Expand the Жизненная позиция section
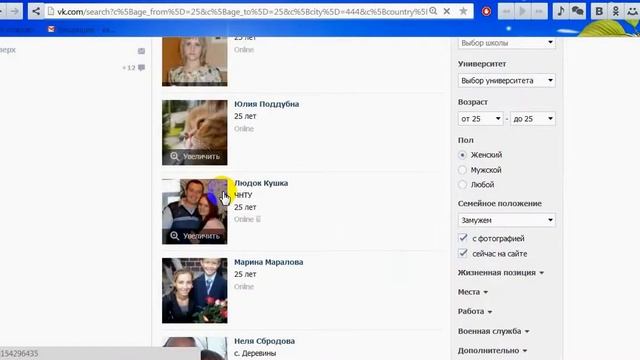Image resolution: width=640 pixels, height=360 pixels. click(501, 273)
